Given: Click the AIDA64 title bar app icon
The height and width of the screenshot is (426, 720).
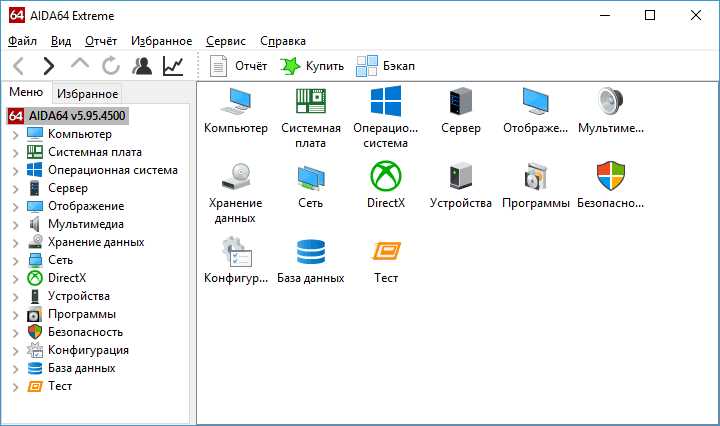Looking at the screenshot, I should (x=17, y=15).
